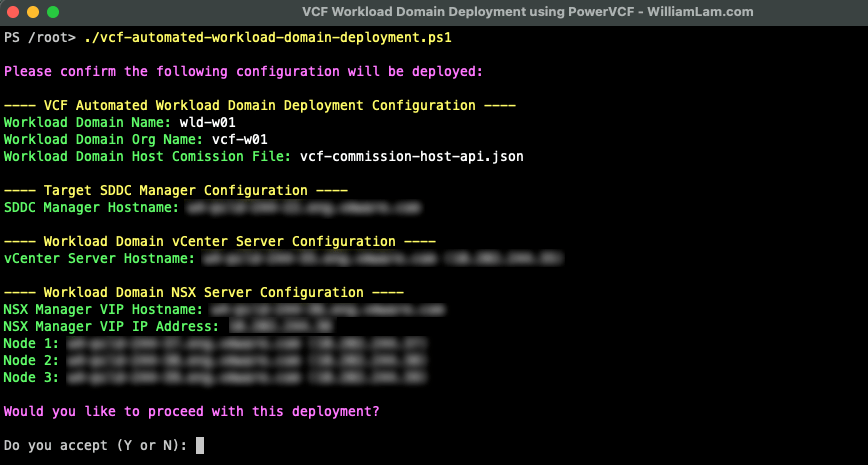The height and width of the screenshot is (465, 868).
Task: Click the 'Do you accept (Y or N):' prompt
Action: tap(95, 446)
